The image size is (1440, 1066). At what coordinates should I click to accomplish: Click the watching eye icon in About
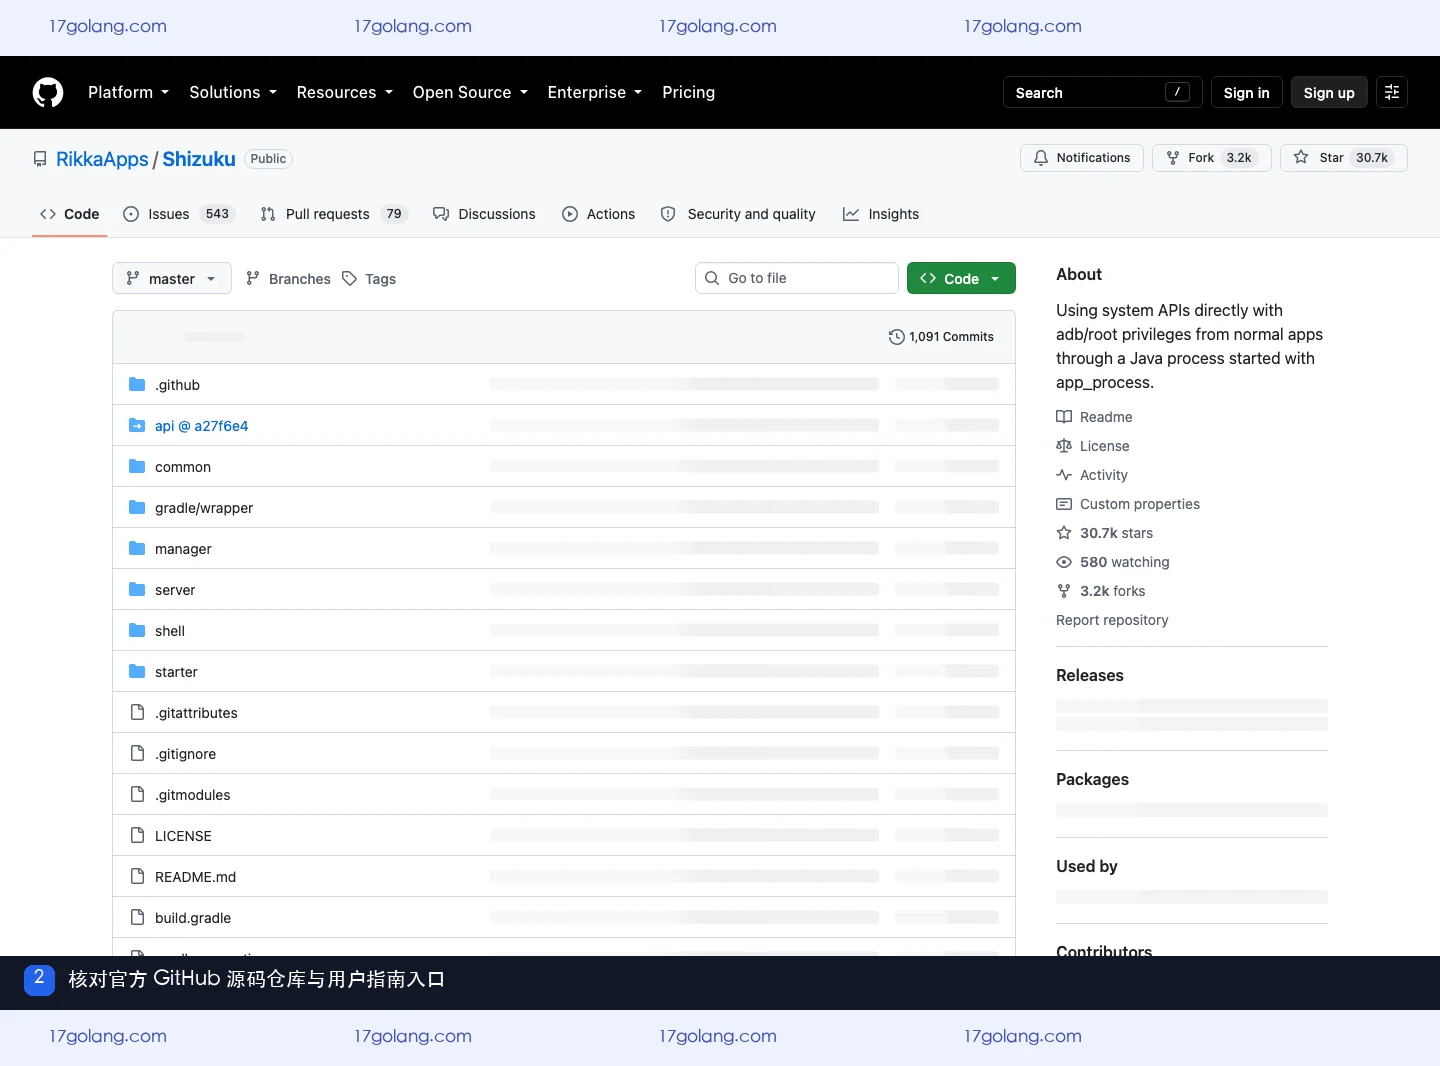(x=1064, y=562)
